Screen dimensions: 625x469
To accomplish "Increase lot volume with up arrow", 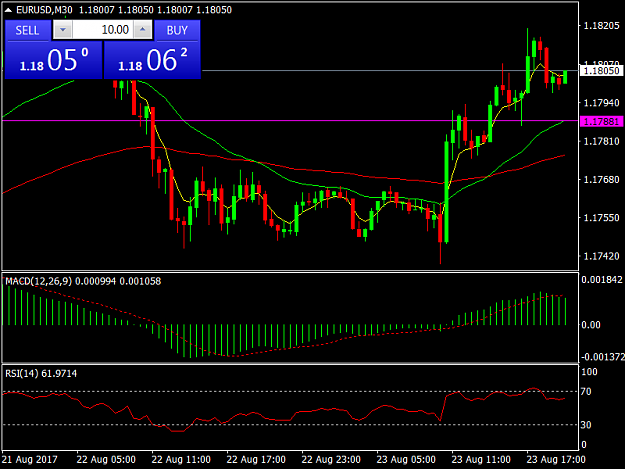I will click(143, 30).
